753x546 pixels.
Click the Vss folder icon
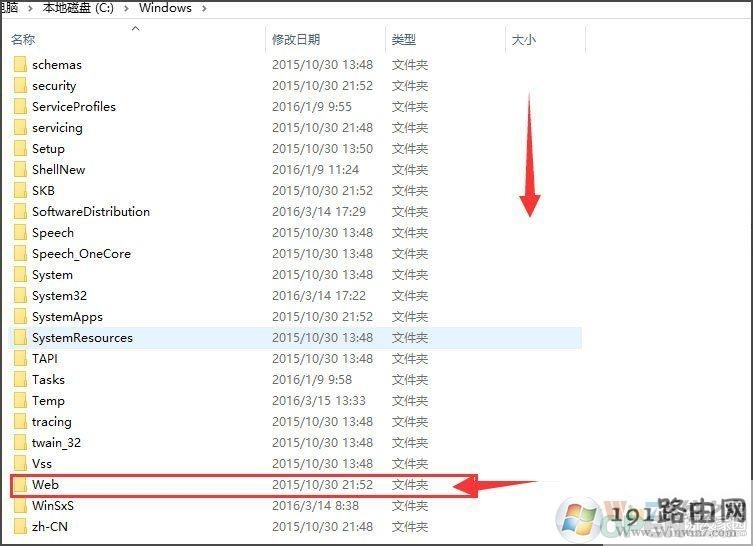tap(20, 464)
